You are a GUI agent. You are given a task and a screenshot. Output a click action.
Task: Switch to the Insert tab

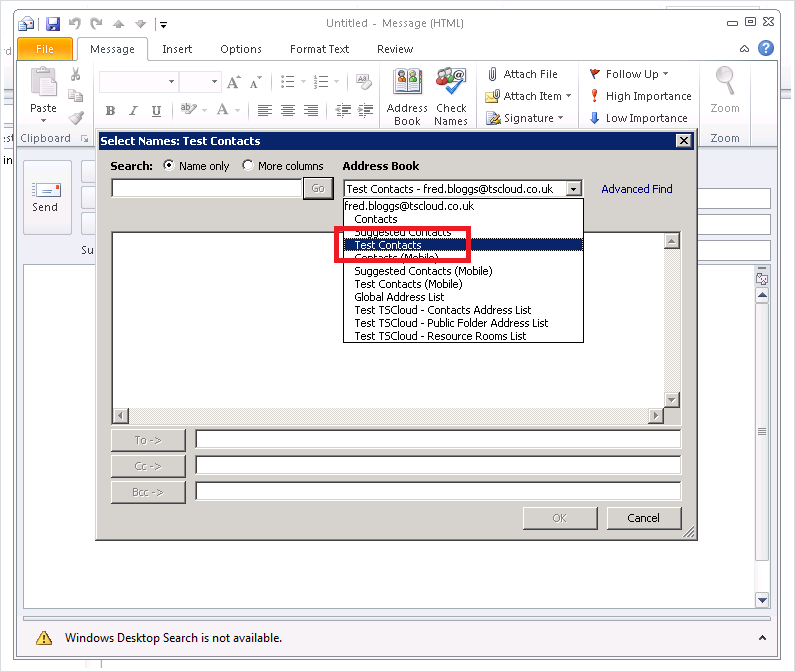(x=177, y=49)
